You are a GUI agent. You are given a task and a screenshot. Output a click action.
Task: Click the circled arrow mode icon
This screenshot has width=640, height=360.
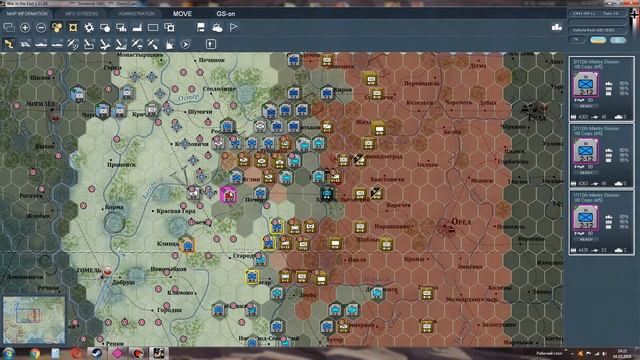click(185, 44)
